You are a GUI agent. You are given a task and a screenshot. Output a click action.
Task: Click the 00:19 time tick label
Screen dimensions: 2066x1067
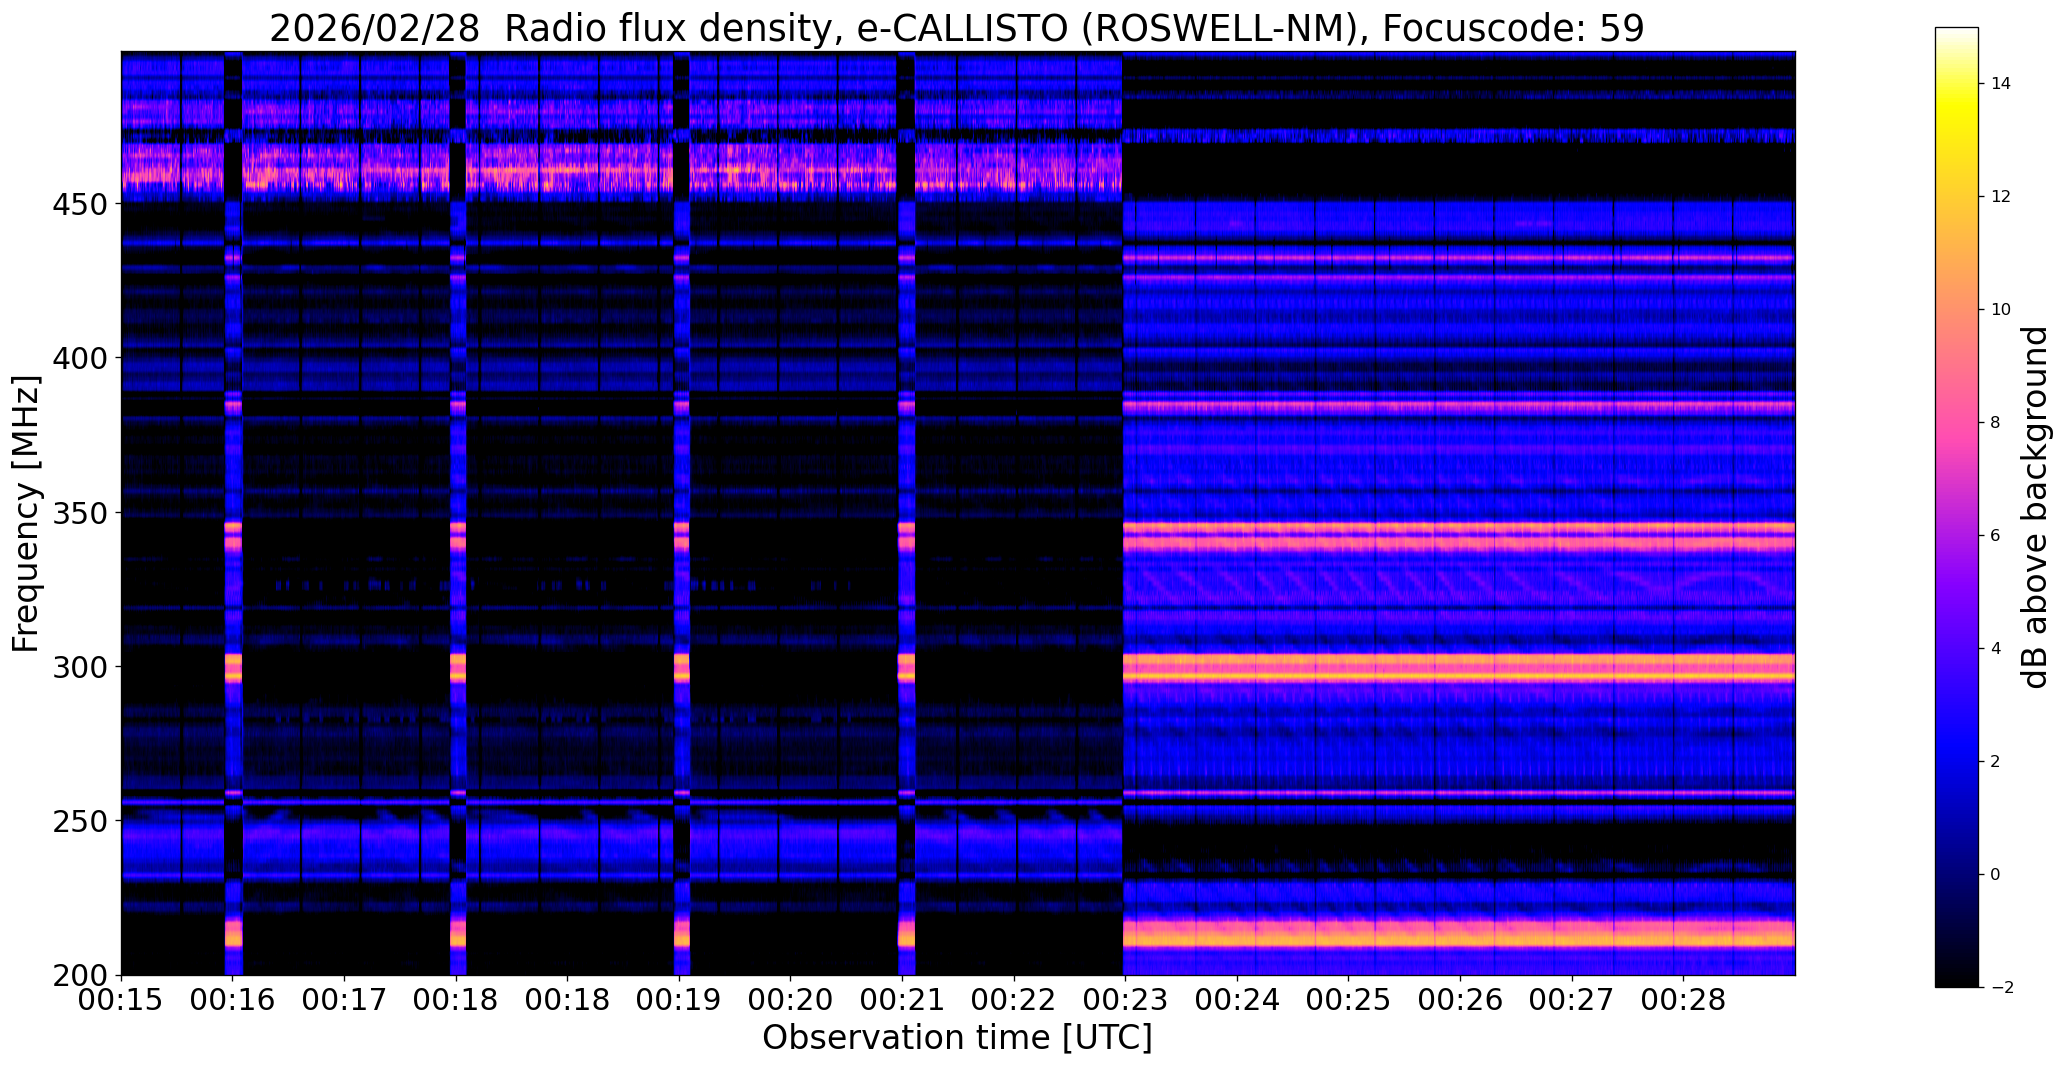coord(680,1001)
